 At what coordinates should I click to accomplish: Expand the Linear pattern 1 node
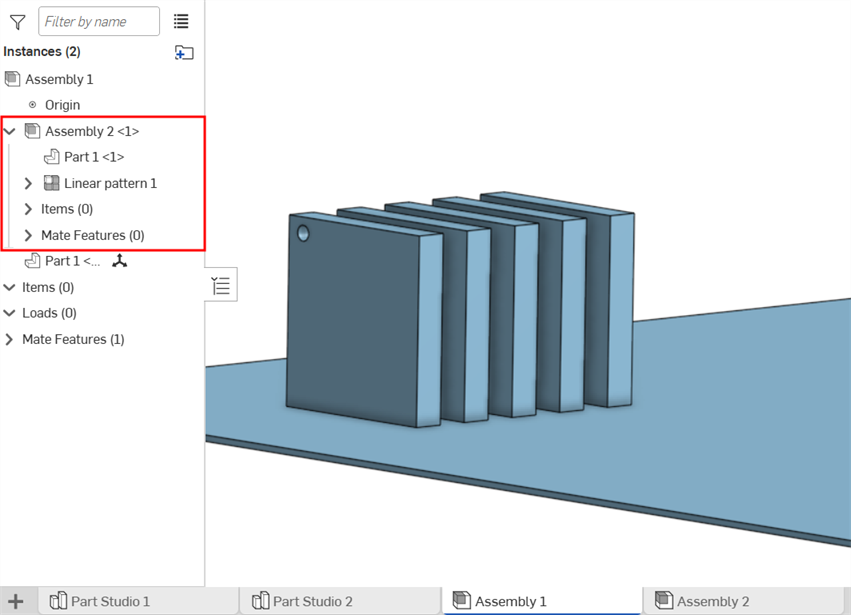tap(28, 183)
